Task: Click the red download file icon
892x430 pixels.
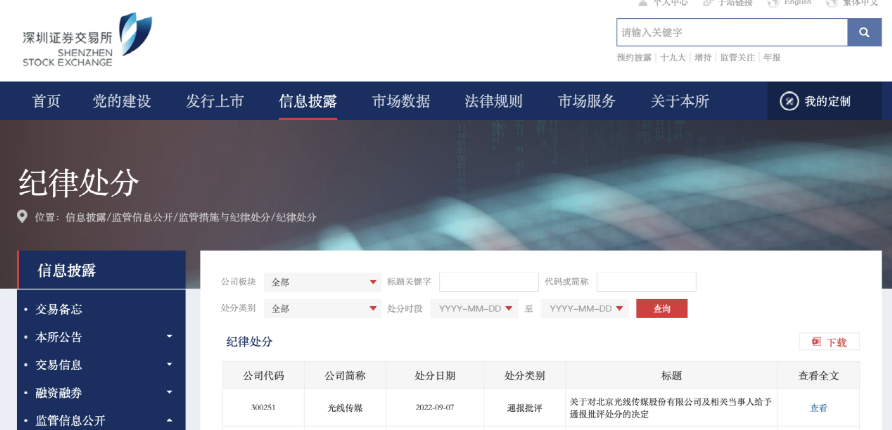Action: pyautogui.click(x=816, y=342)
